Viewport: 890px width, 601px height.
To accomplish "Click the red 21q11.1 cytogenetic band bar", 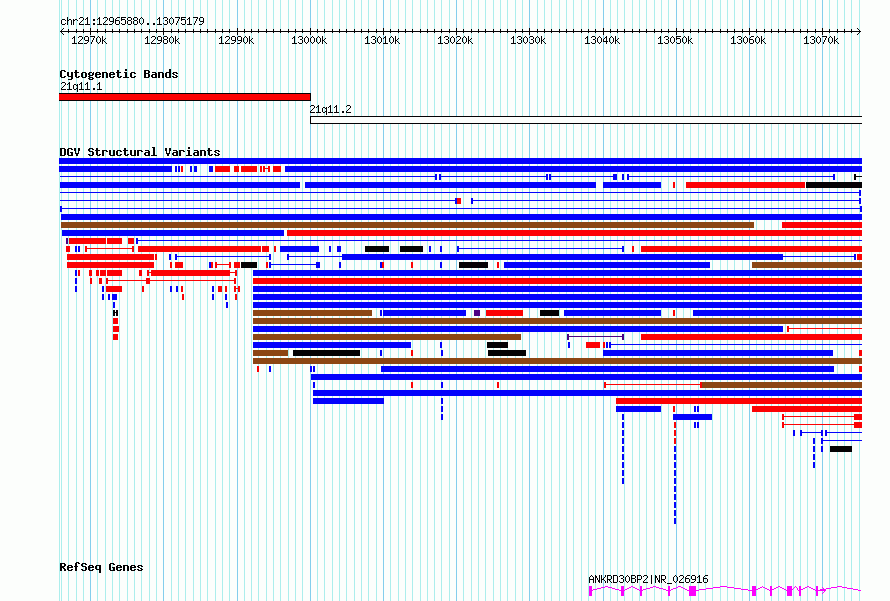I will click(x=185, y=97).
